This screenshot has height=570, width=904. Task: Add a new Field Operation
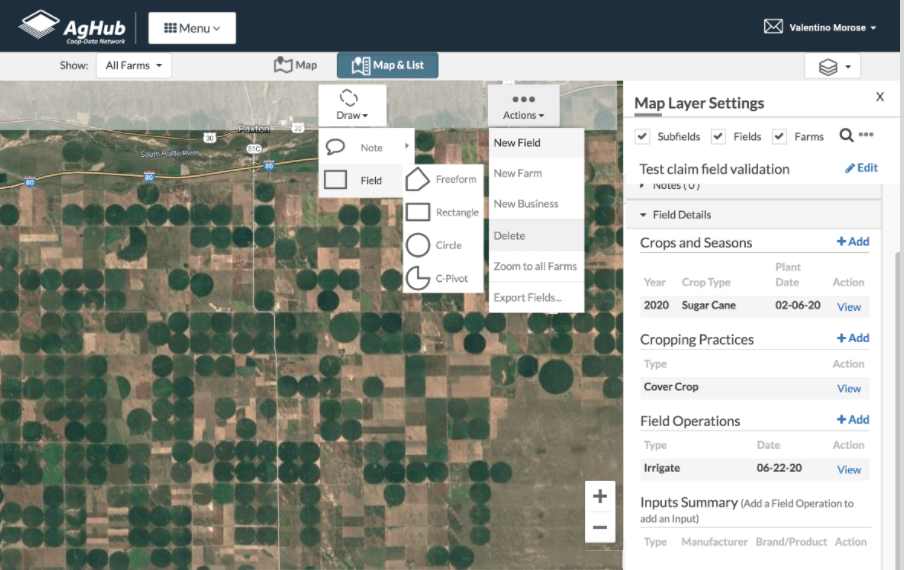coord(853,420)
